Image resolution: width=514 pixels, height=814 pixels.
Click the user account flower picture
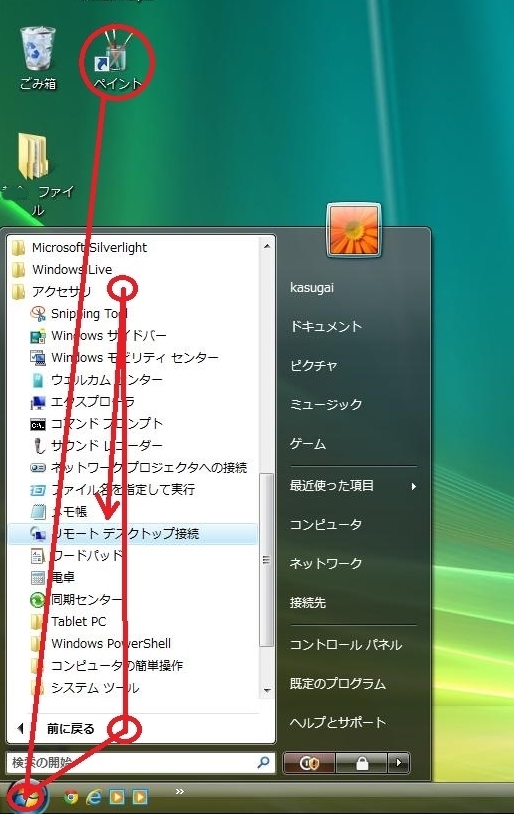pos(354,230)
